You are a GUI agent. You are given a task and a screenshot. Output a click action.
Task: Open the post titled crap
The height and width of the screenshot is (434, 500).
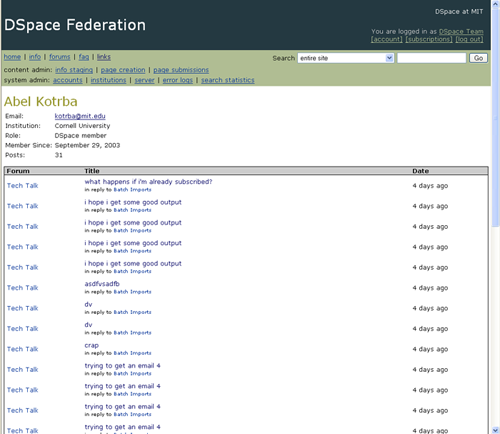92,345
